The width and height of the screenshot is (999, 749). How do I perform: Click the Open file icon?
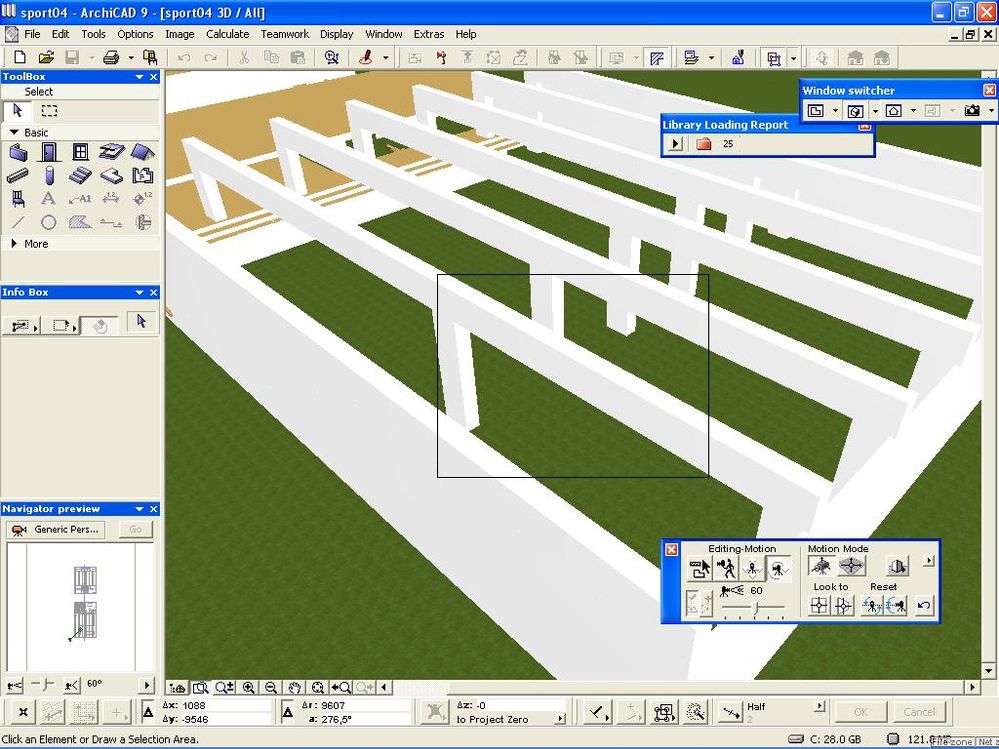point(46,58)
